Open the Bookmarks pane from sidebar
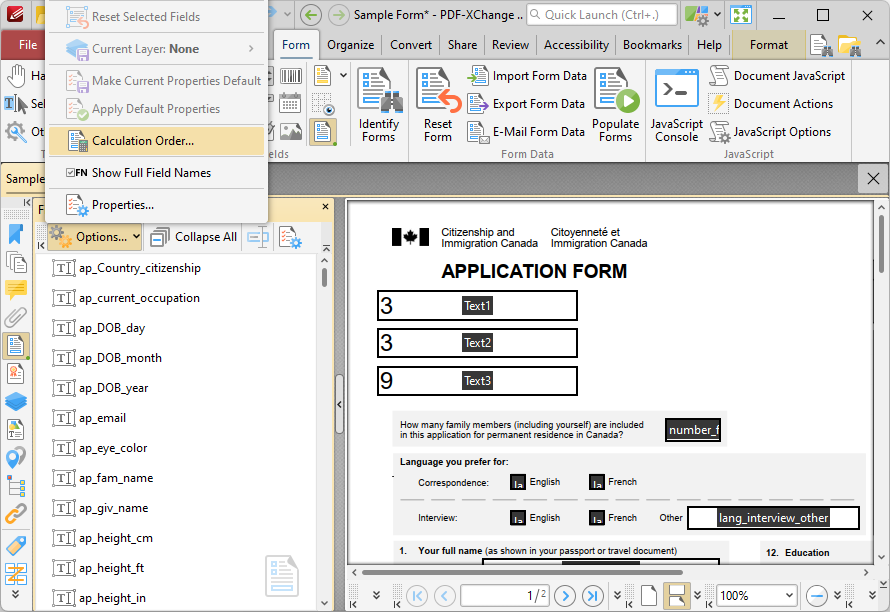The width and height of the screenshot is (890, 612). (15, 234)
